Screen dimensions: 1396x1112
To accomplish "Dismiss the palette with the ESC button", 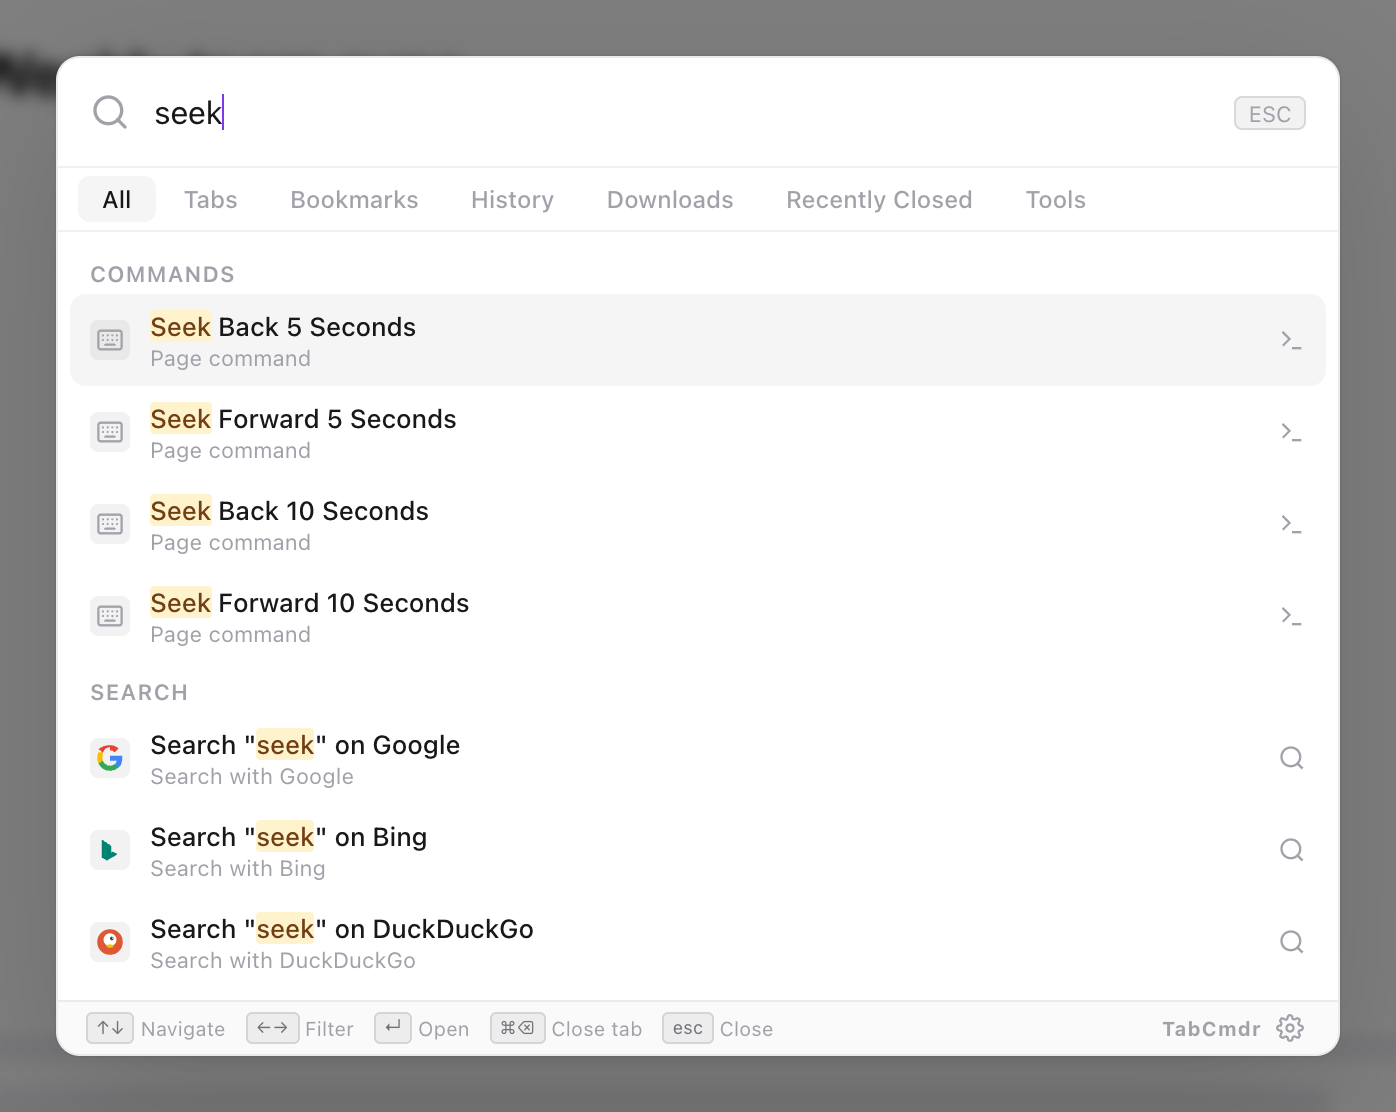I will [1270, 113].
